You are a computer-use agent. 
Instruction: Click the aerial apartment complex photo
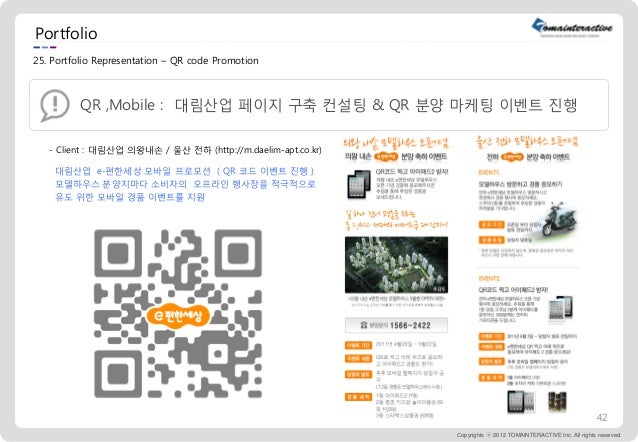click(x=396, y=265)
